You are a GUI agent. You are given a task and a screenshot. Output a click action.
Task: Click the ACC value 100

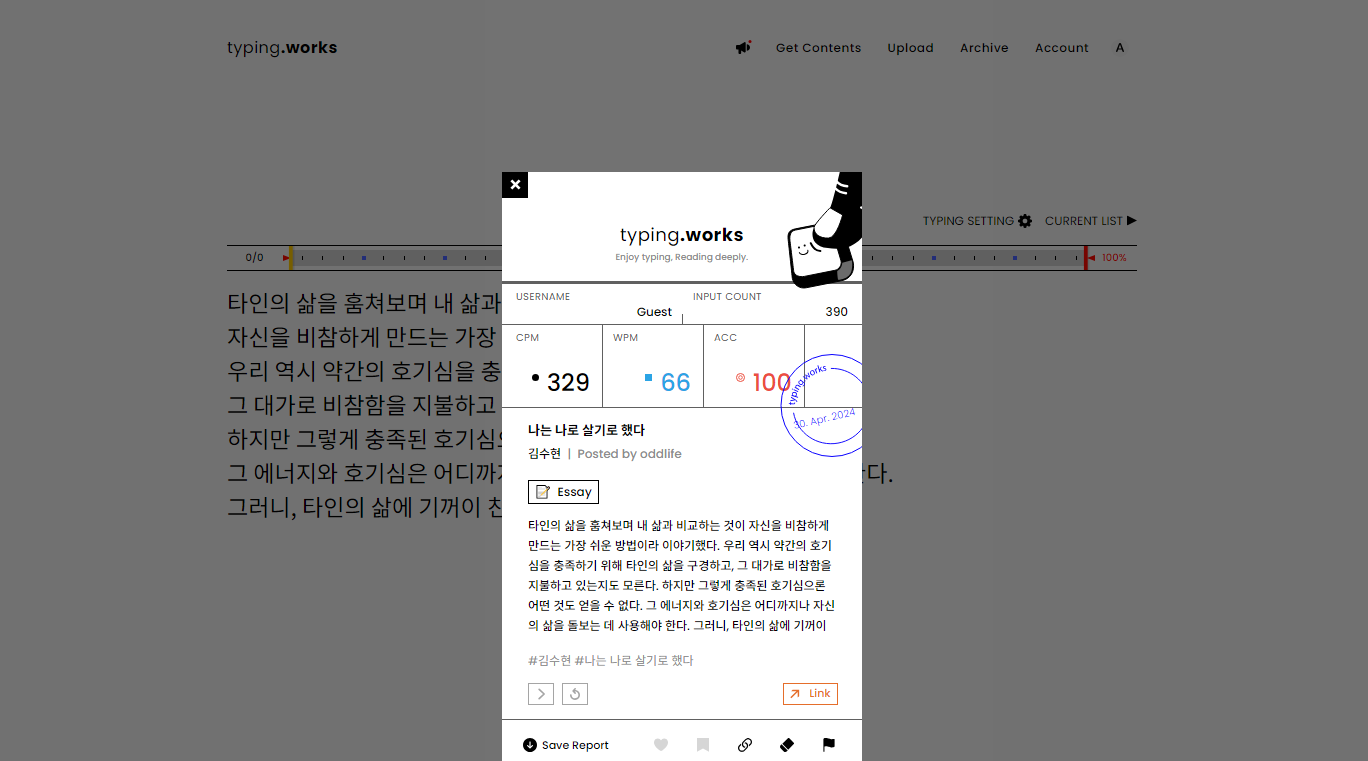771,383
